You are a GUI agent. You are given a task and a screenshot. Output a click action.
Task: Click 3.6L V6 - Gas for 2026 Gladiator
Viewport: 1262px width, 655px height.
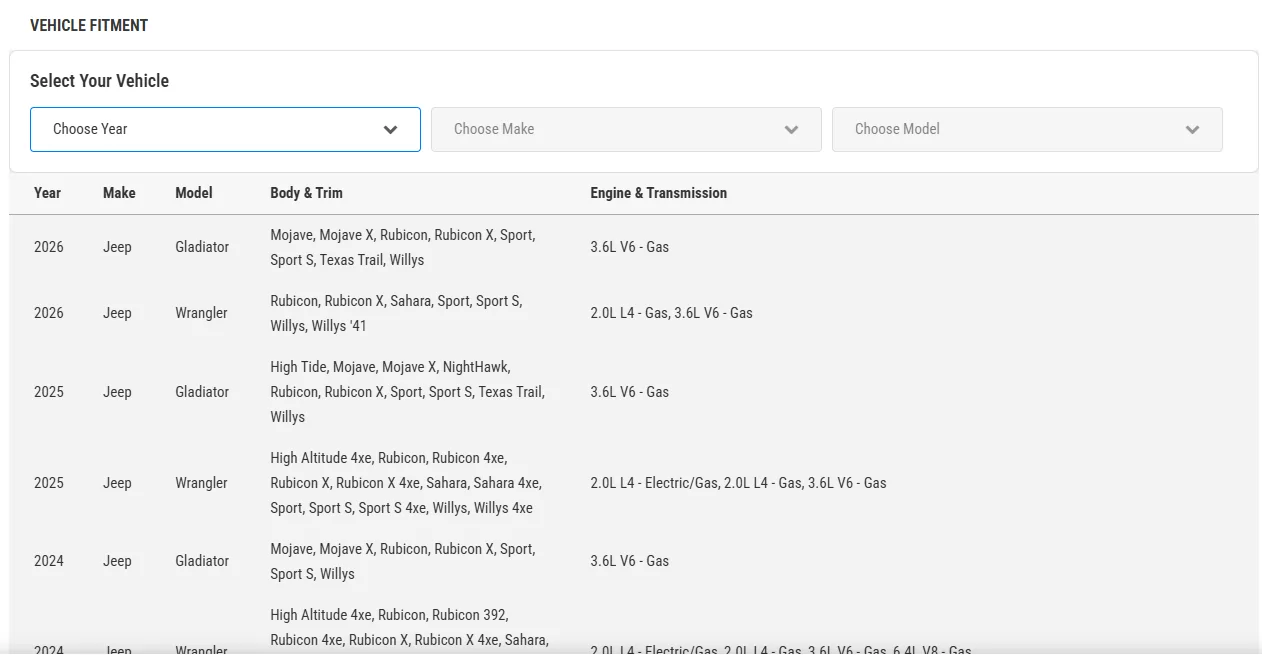coord(630,247)
